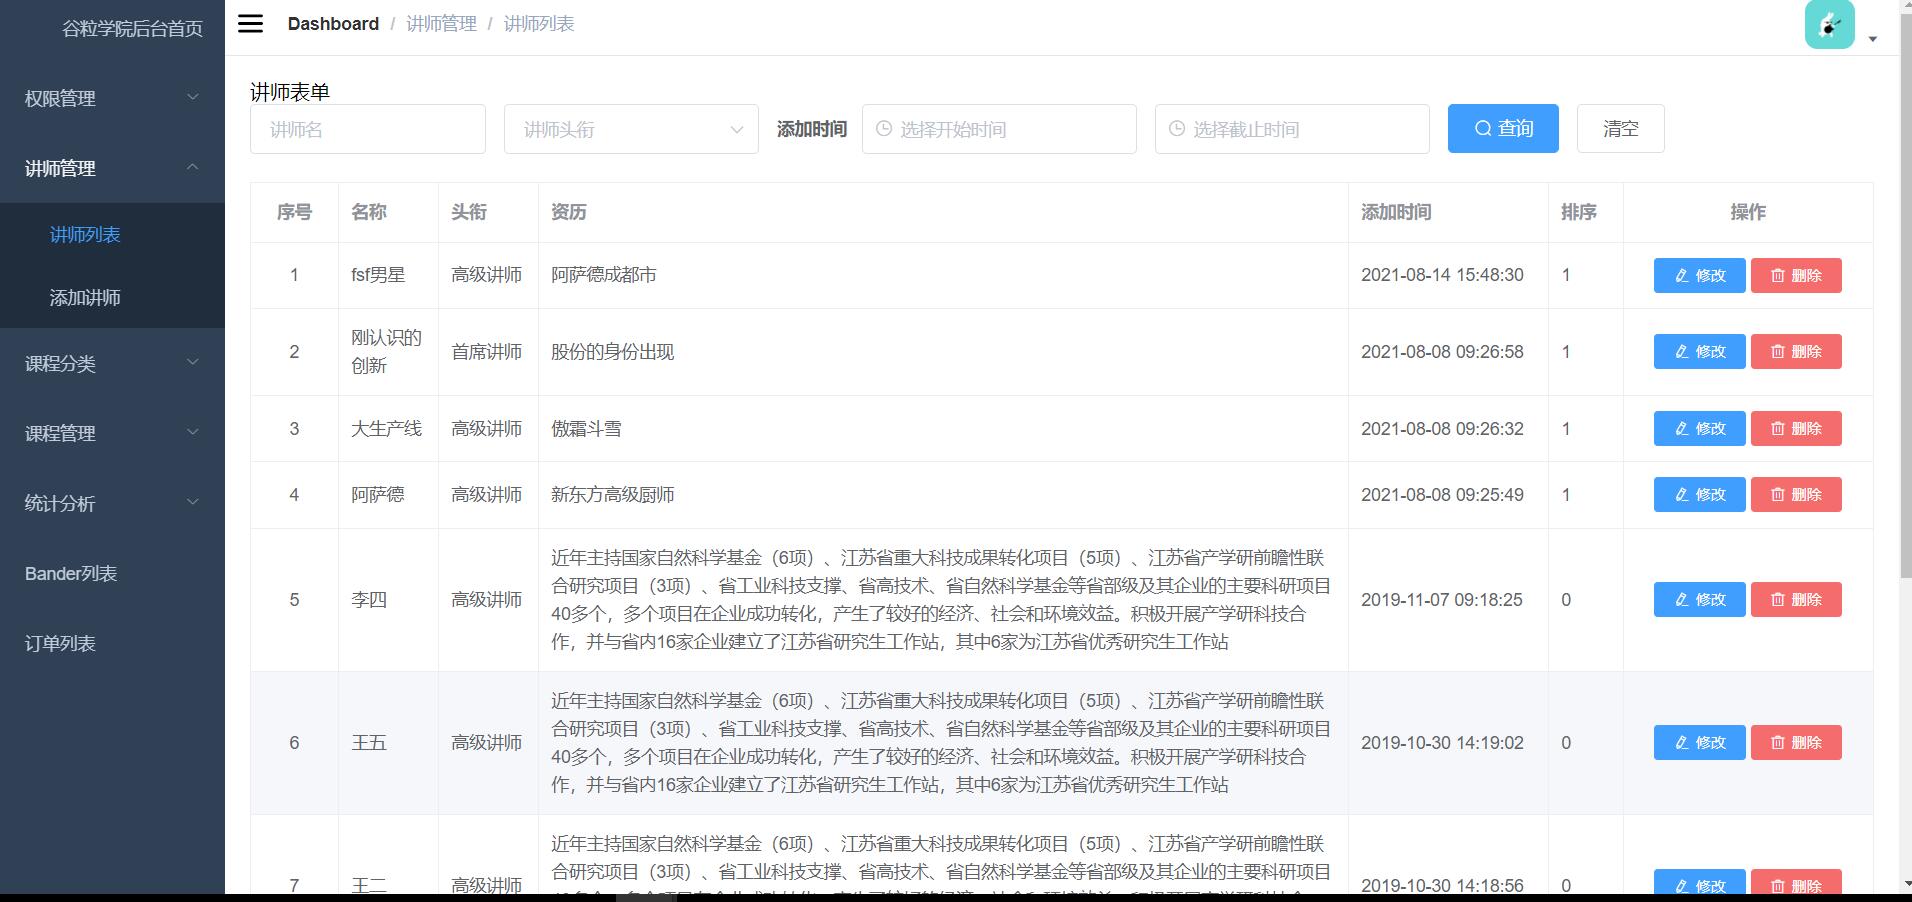Expand 课程分类 sidebar menu
Image resolution: width=1912 pixels, height=902 pixels.
click(112, 363)
